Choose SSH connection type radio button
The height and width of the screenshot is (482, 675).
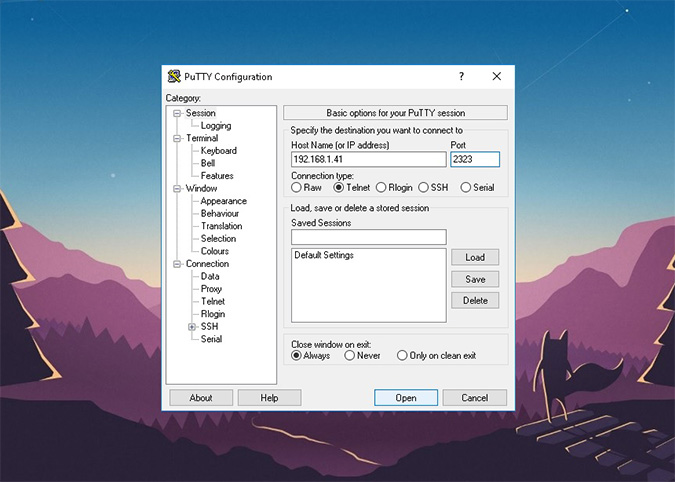tap(424, 187)
